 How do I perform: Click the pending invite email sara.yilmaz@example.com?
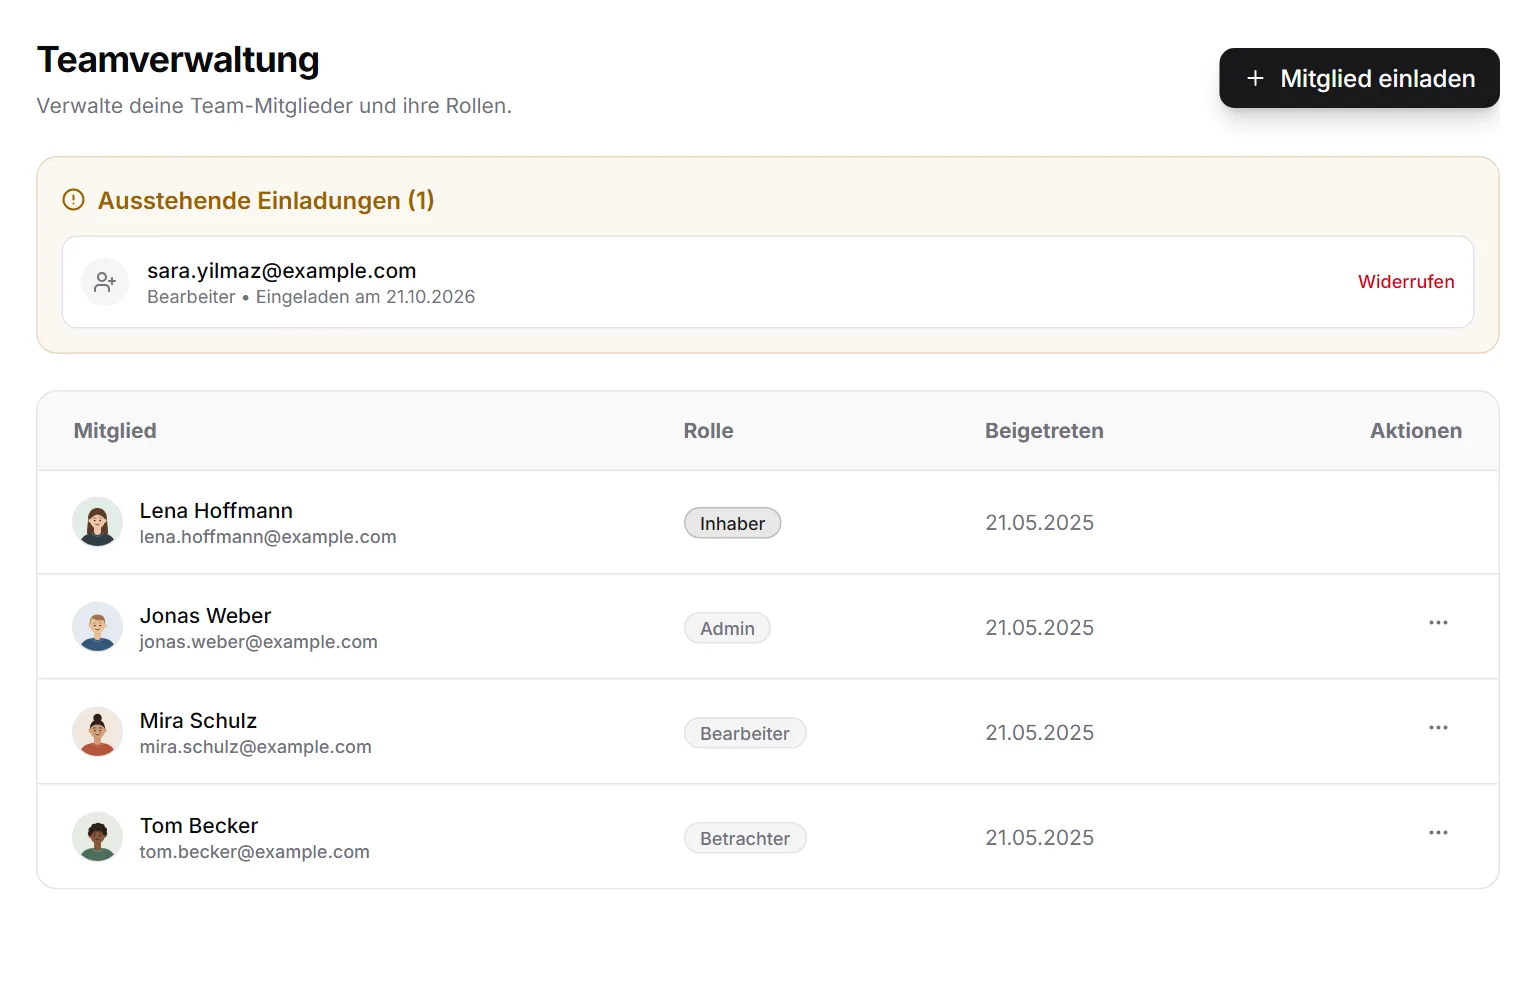click(x=281, y=271)
